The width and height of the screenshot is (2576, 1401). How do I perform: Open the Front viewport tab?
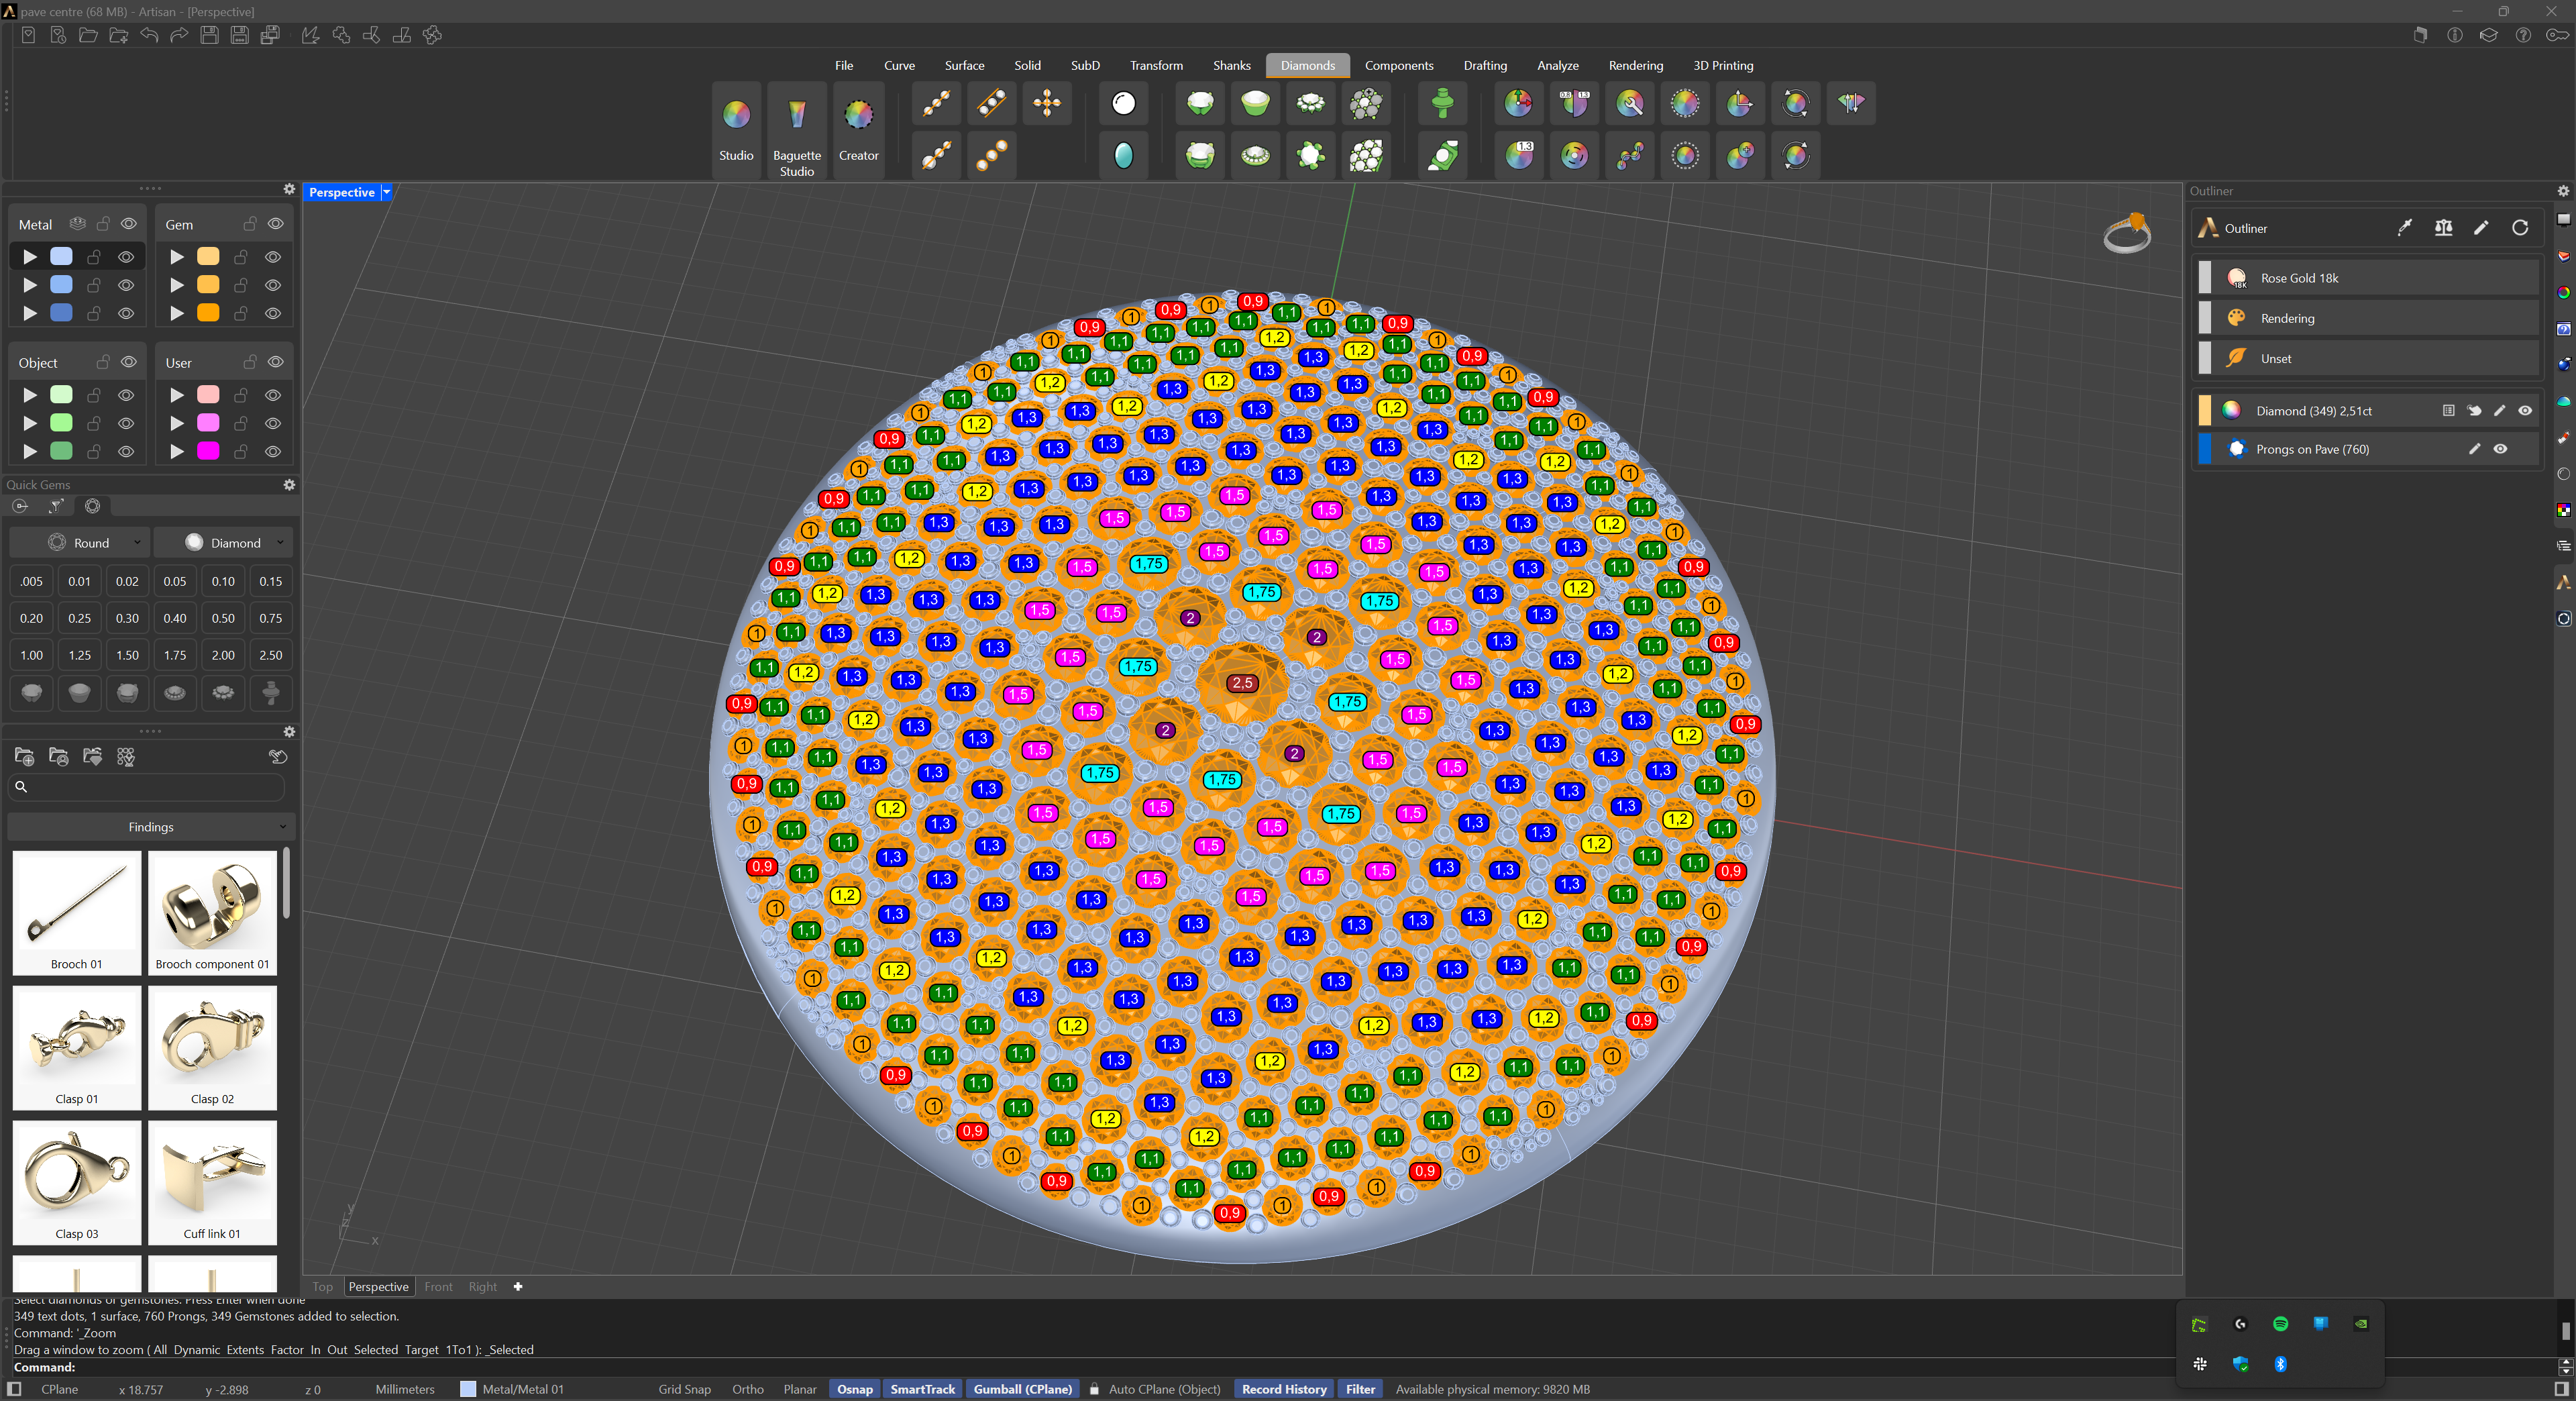coord(438,1287)
